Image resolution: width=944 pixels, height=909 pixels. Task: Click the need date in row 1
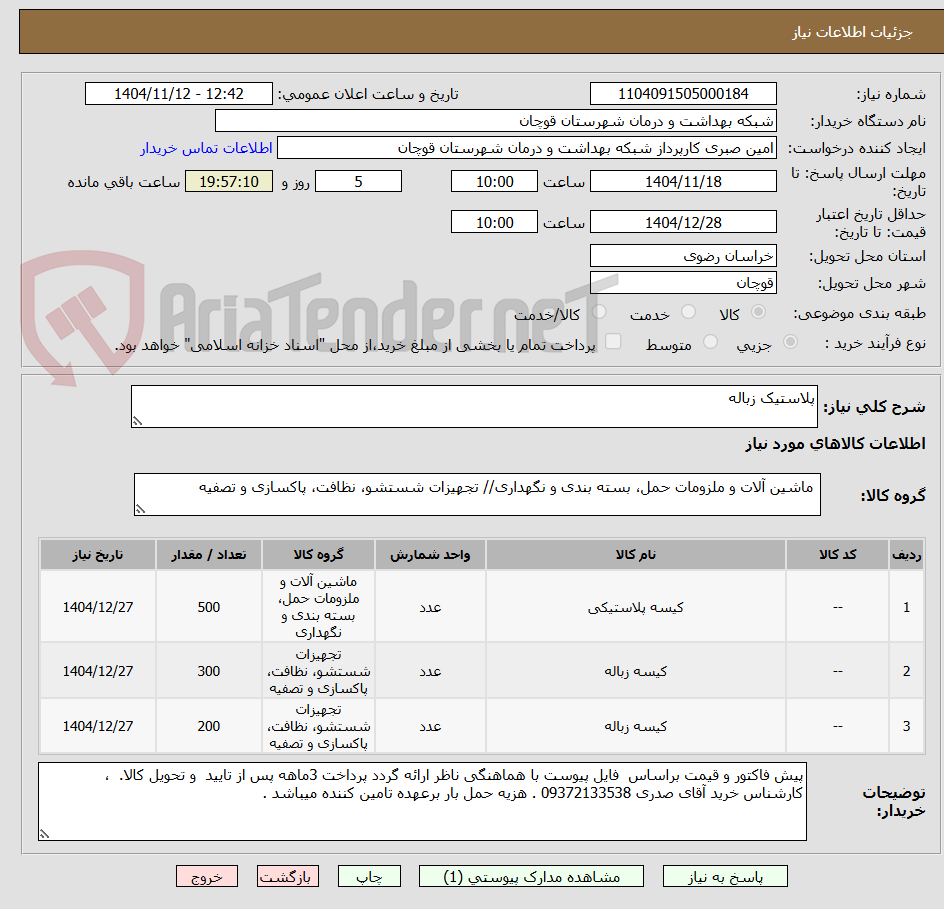[x=98, y=607]
